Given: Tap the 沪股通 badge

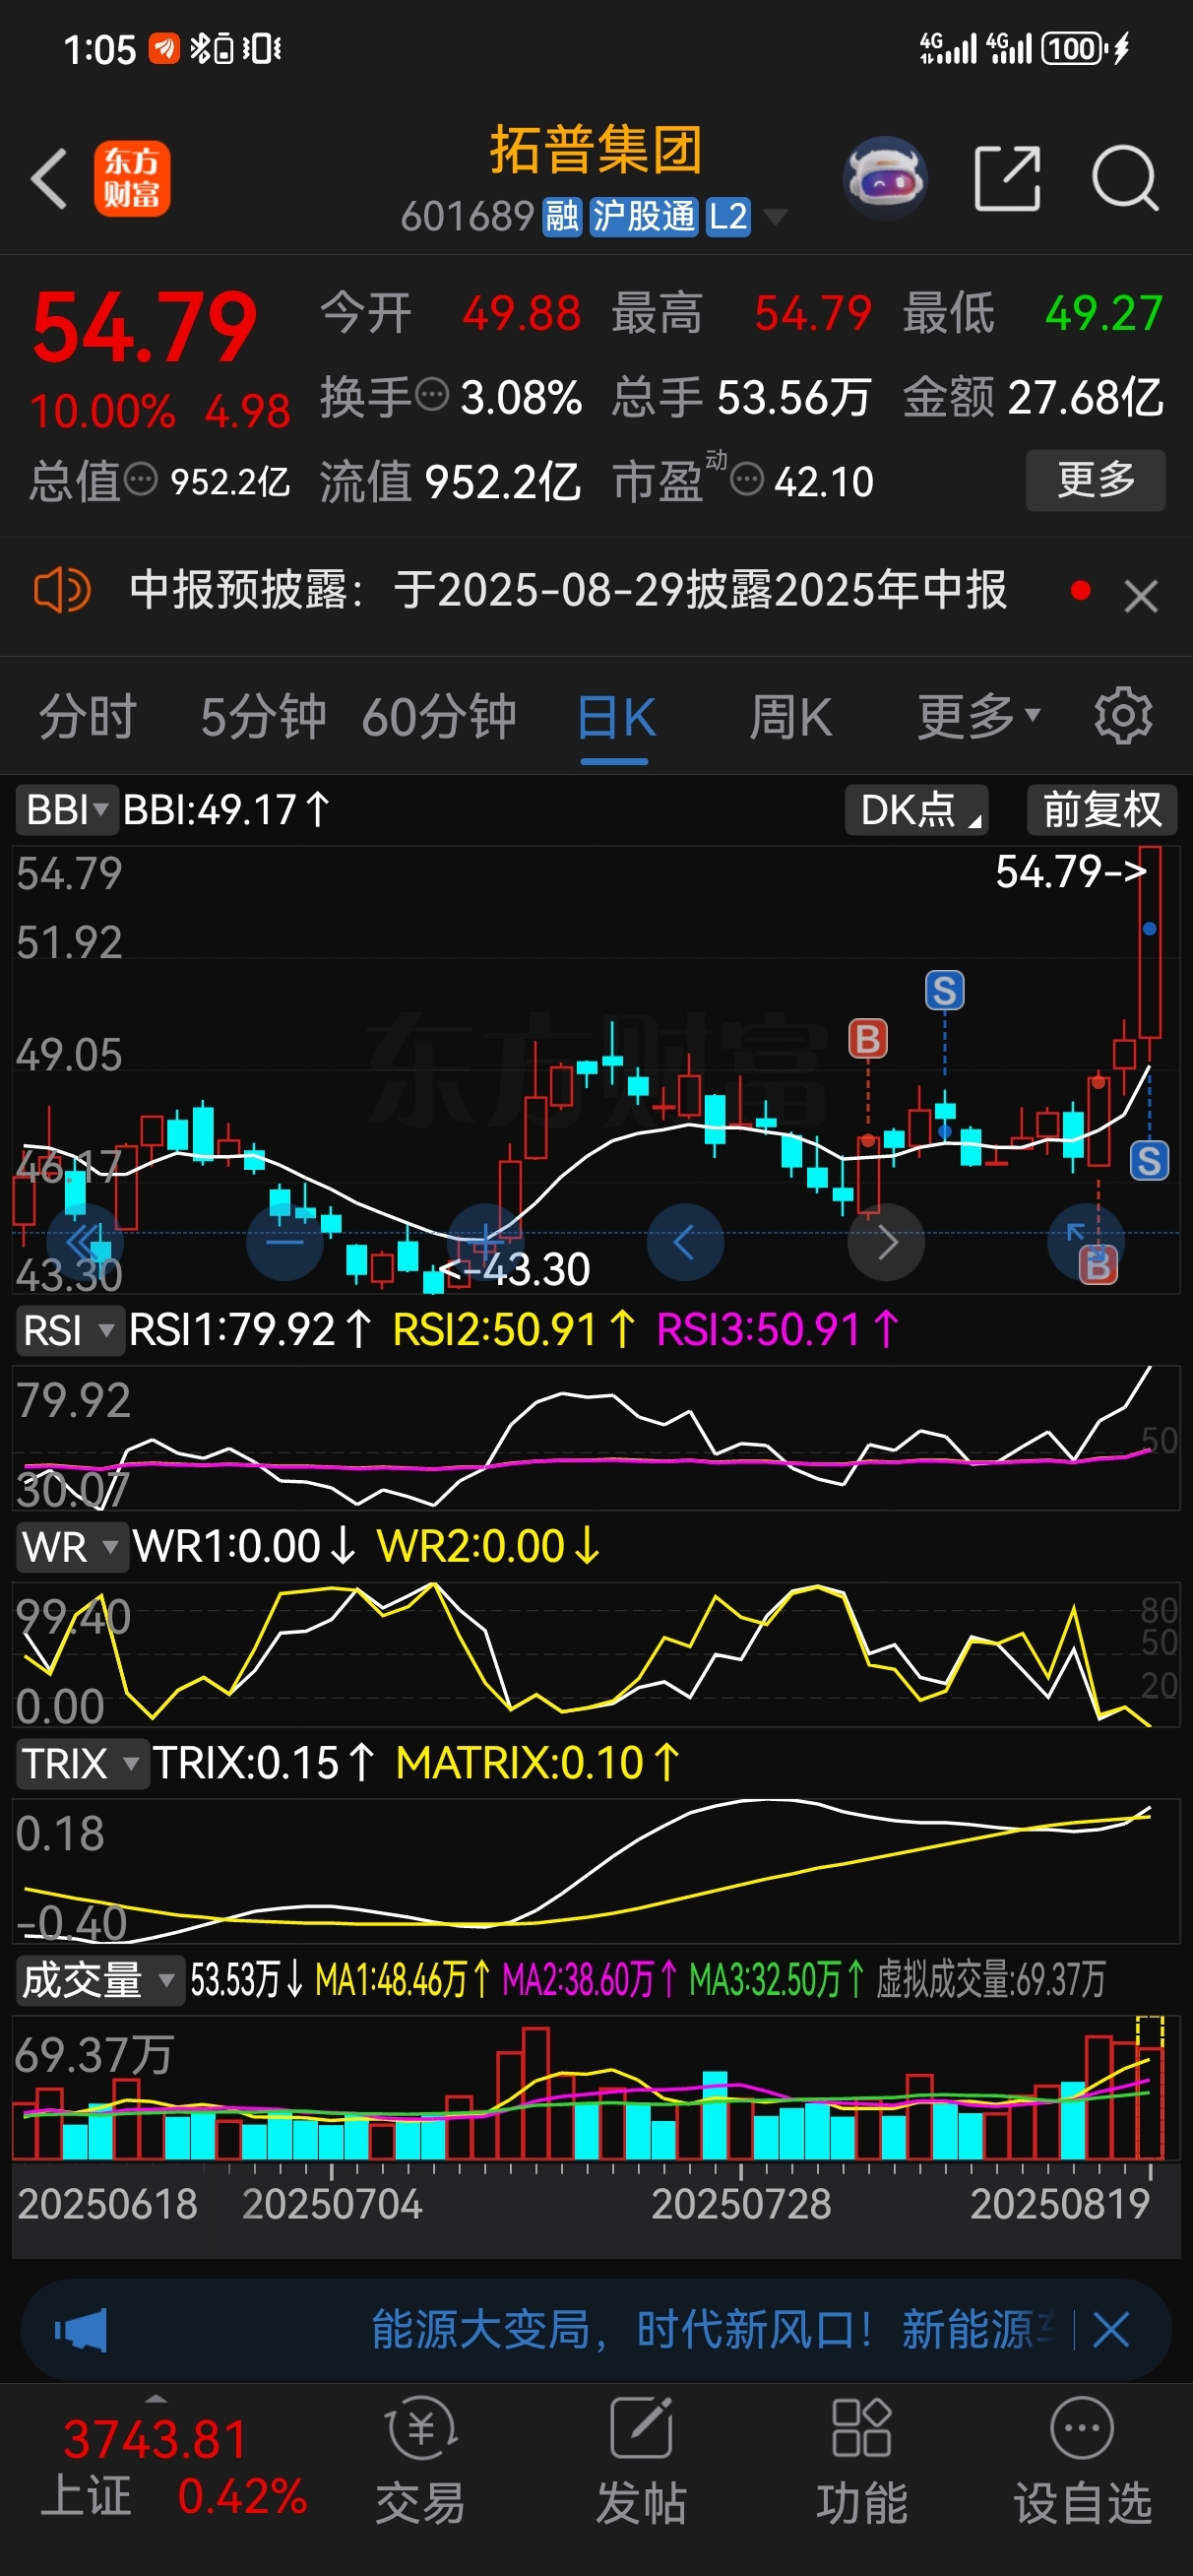Looking at the screenshot, I should tap(643, 216).
